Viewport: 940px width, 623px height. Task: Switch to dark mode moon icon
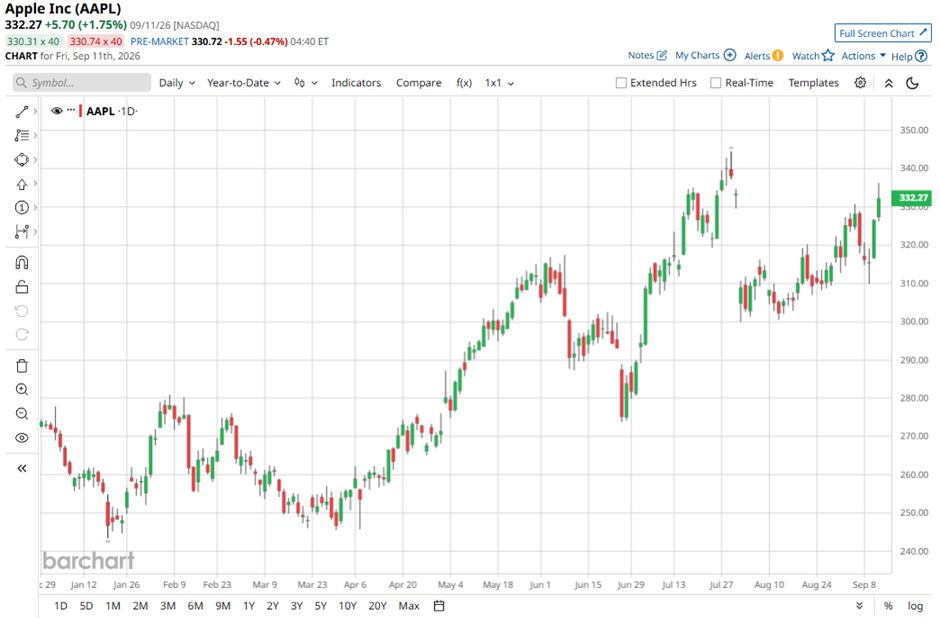coord(912,83)
